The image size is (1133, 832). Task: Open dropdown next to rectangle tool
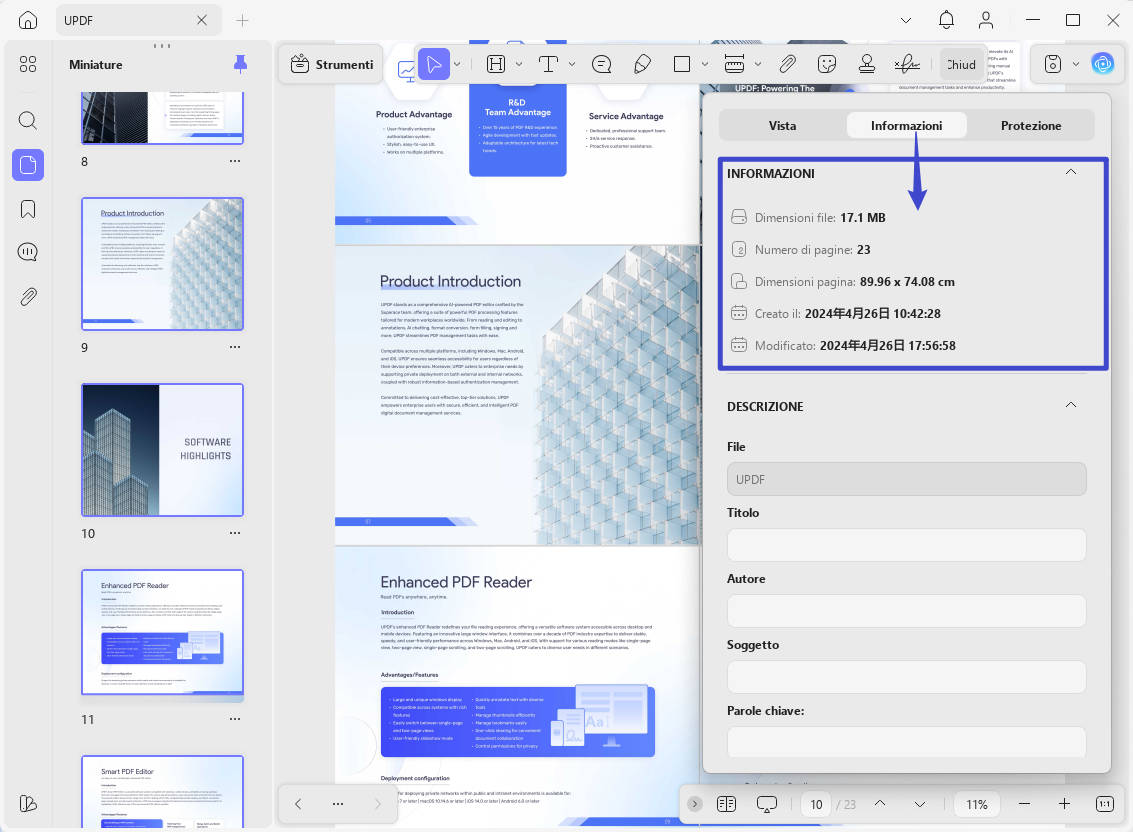705,64
